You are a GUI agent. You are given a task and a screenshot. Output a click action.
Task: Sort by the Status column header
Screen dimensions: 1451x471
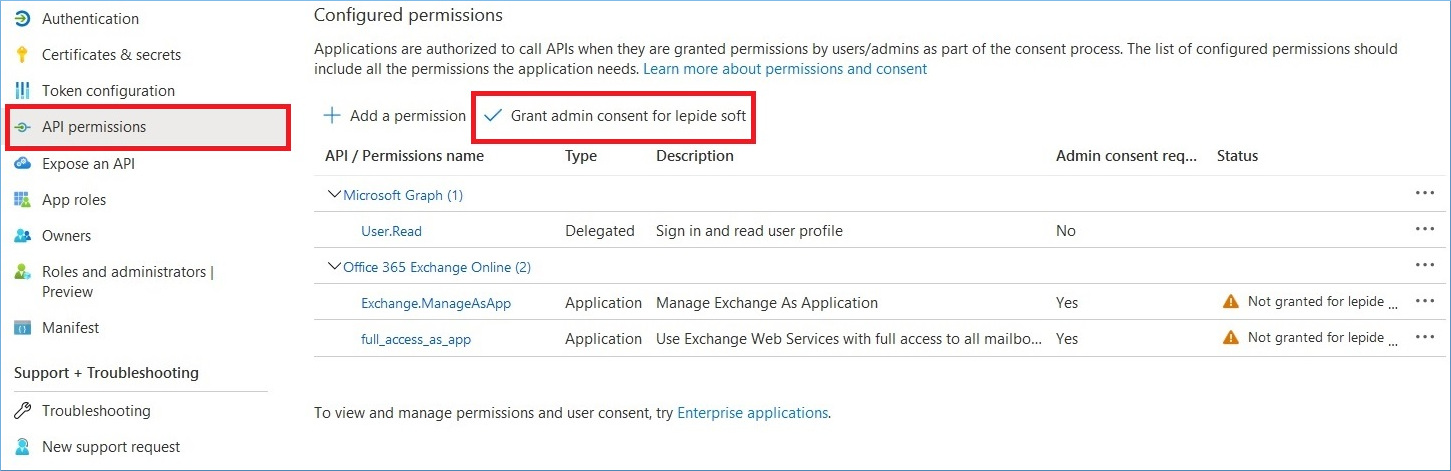(1237, 156)
